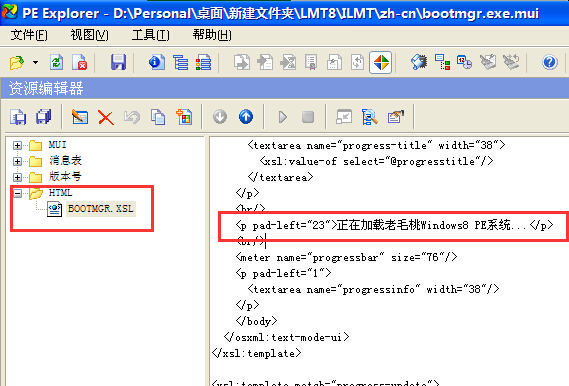Expand the 消息表 folder node
Viewport: 569px width, 386px height.
point(17,161)
